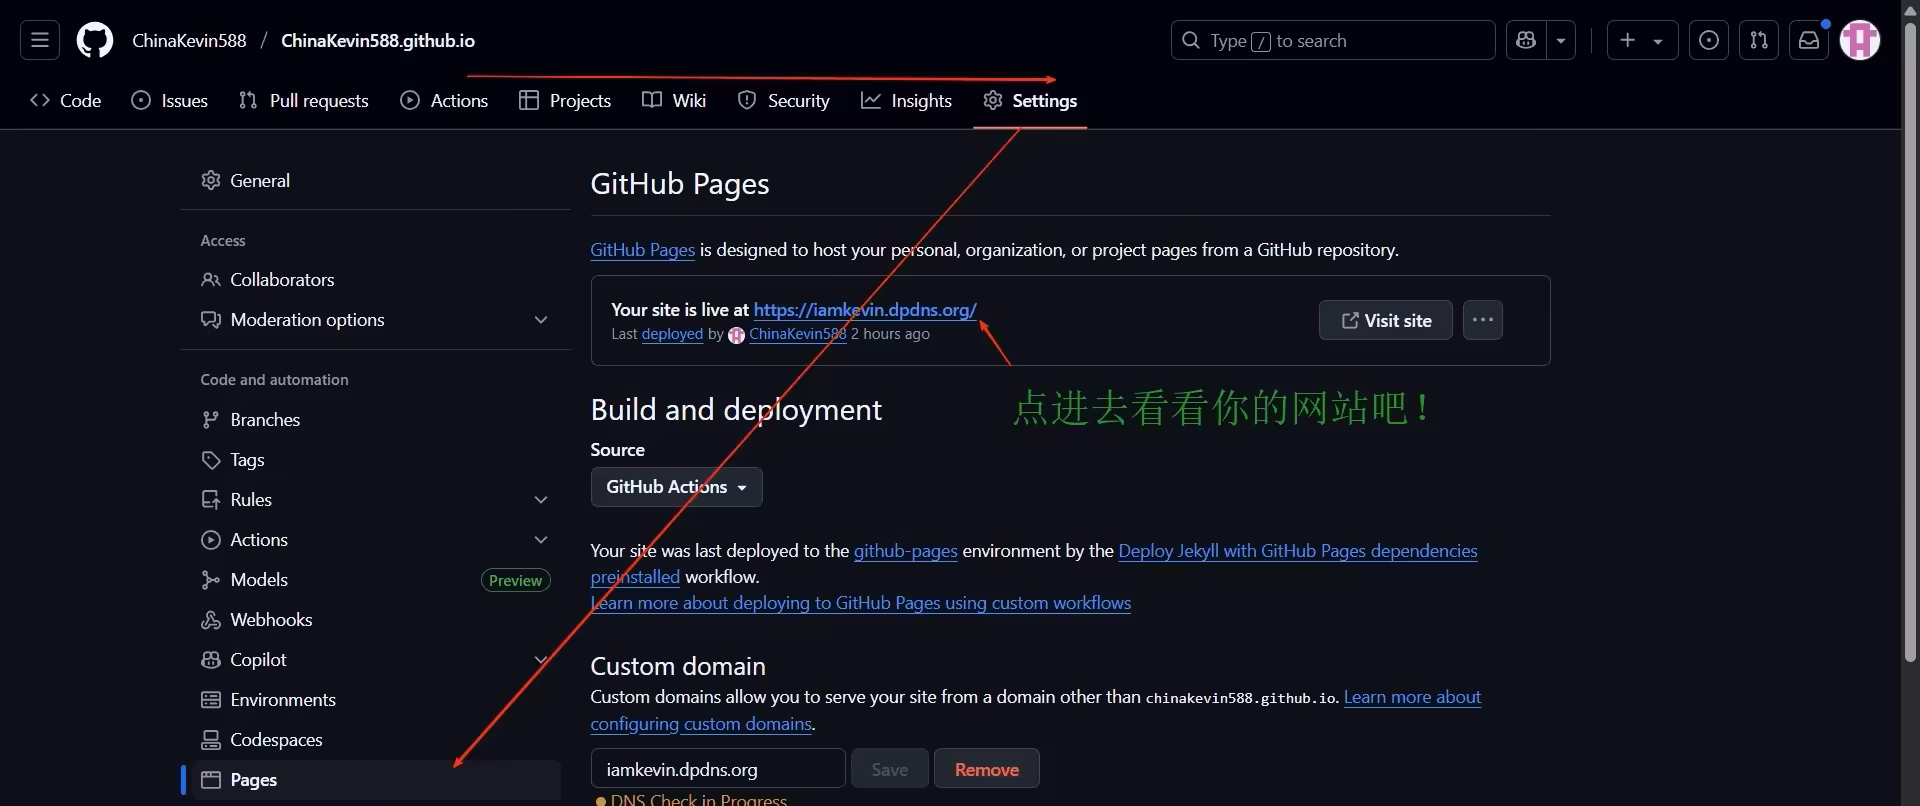Open live site URL iamkevin.dpdns.org
This screenshot has width=1920, height=806.
point(865,310)
